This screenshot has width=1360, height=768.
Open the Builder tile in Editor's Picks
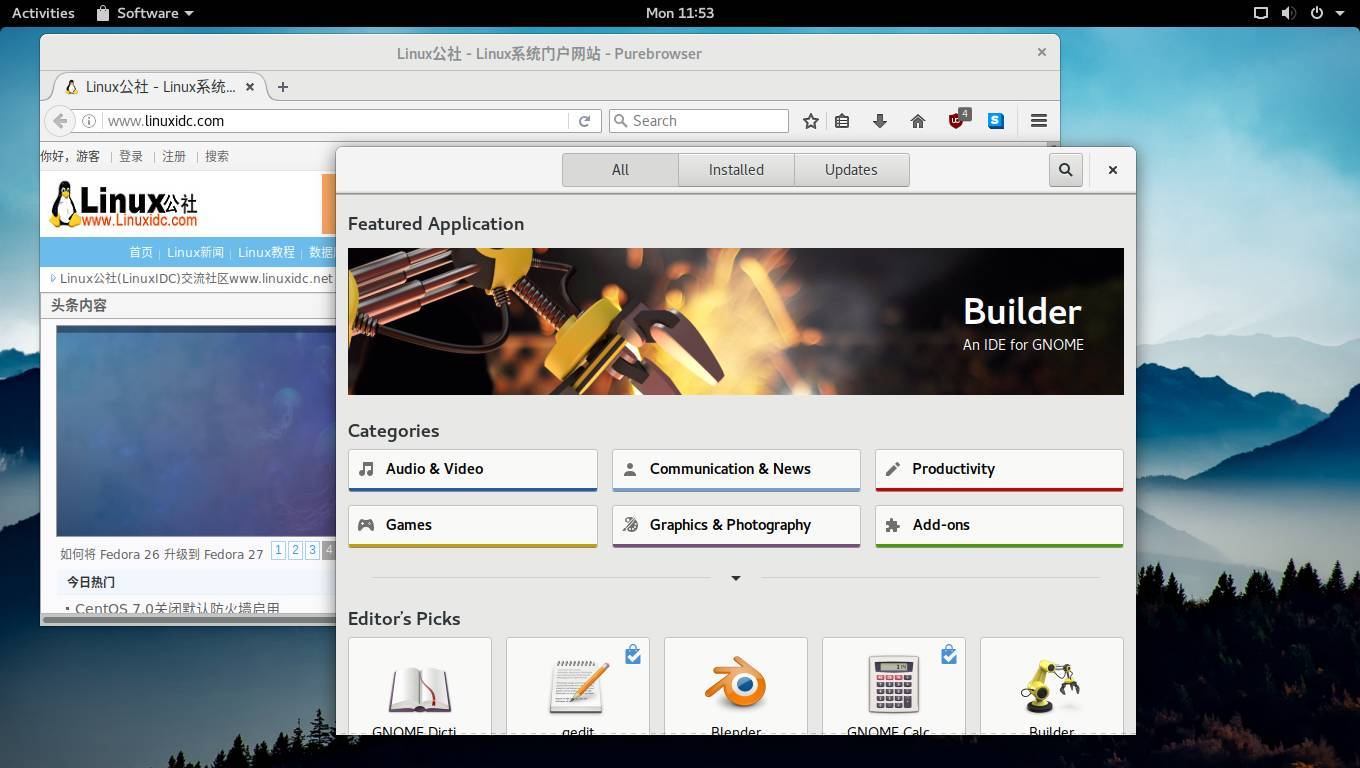tap(1052, 686)
